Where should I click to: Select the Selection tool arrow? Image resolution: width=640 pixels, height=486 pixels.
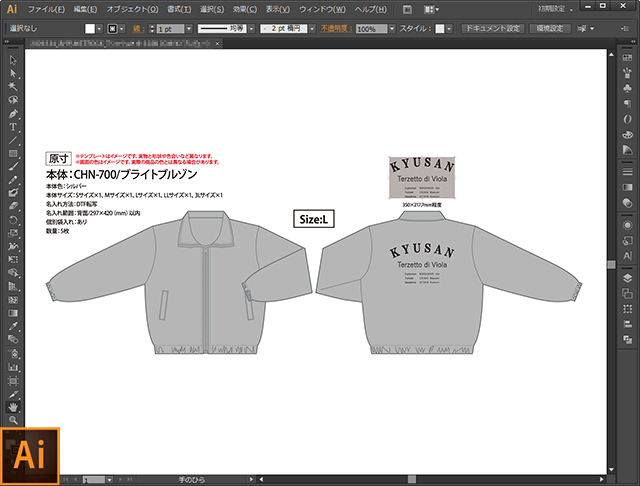[13, 60]
